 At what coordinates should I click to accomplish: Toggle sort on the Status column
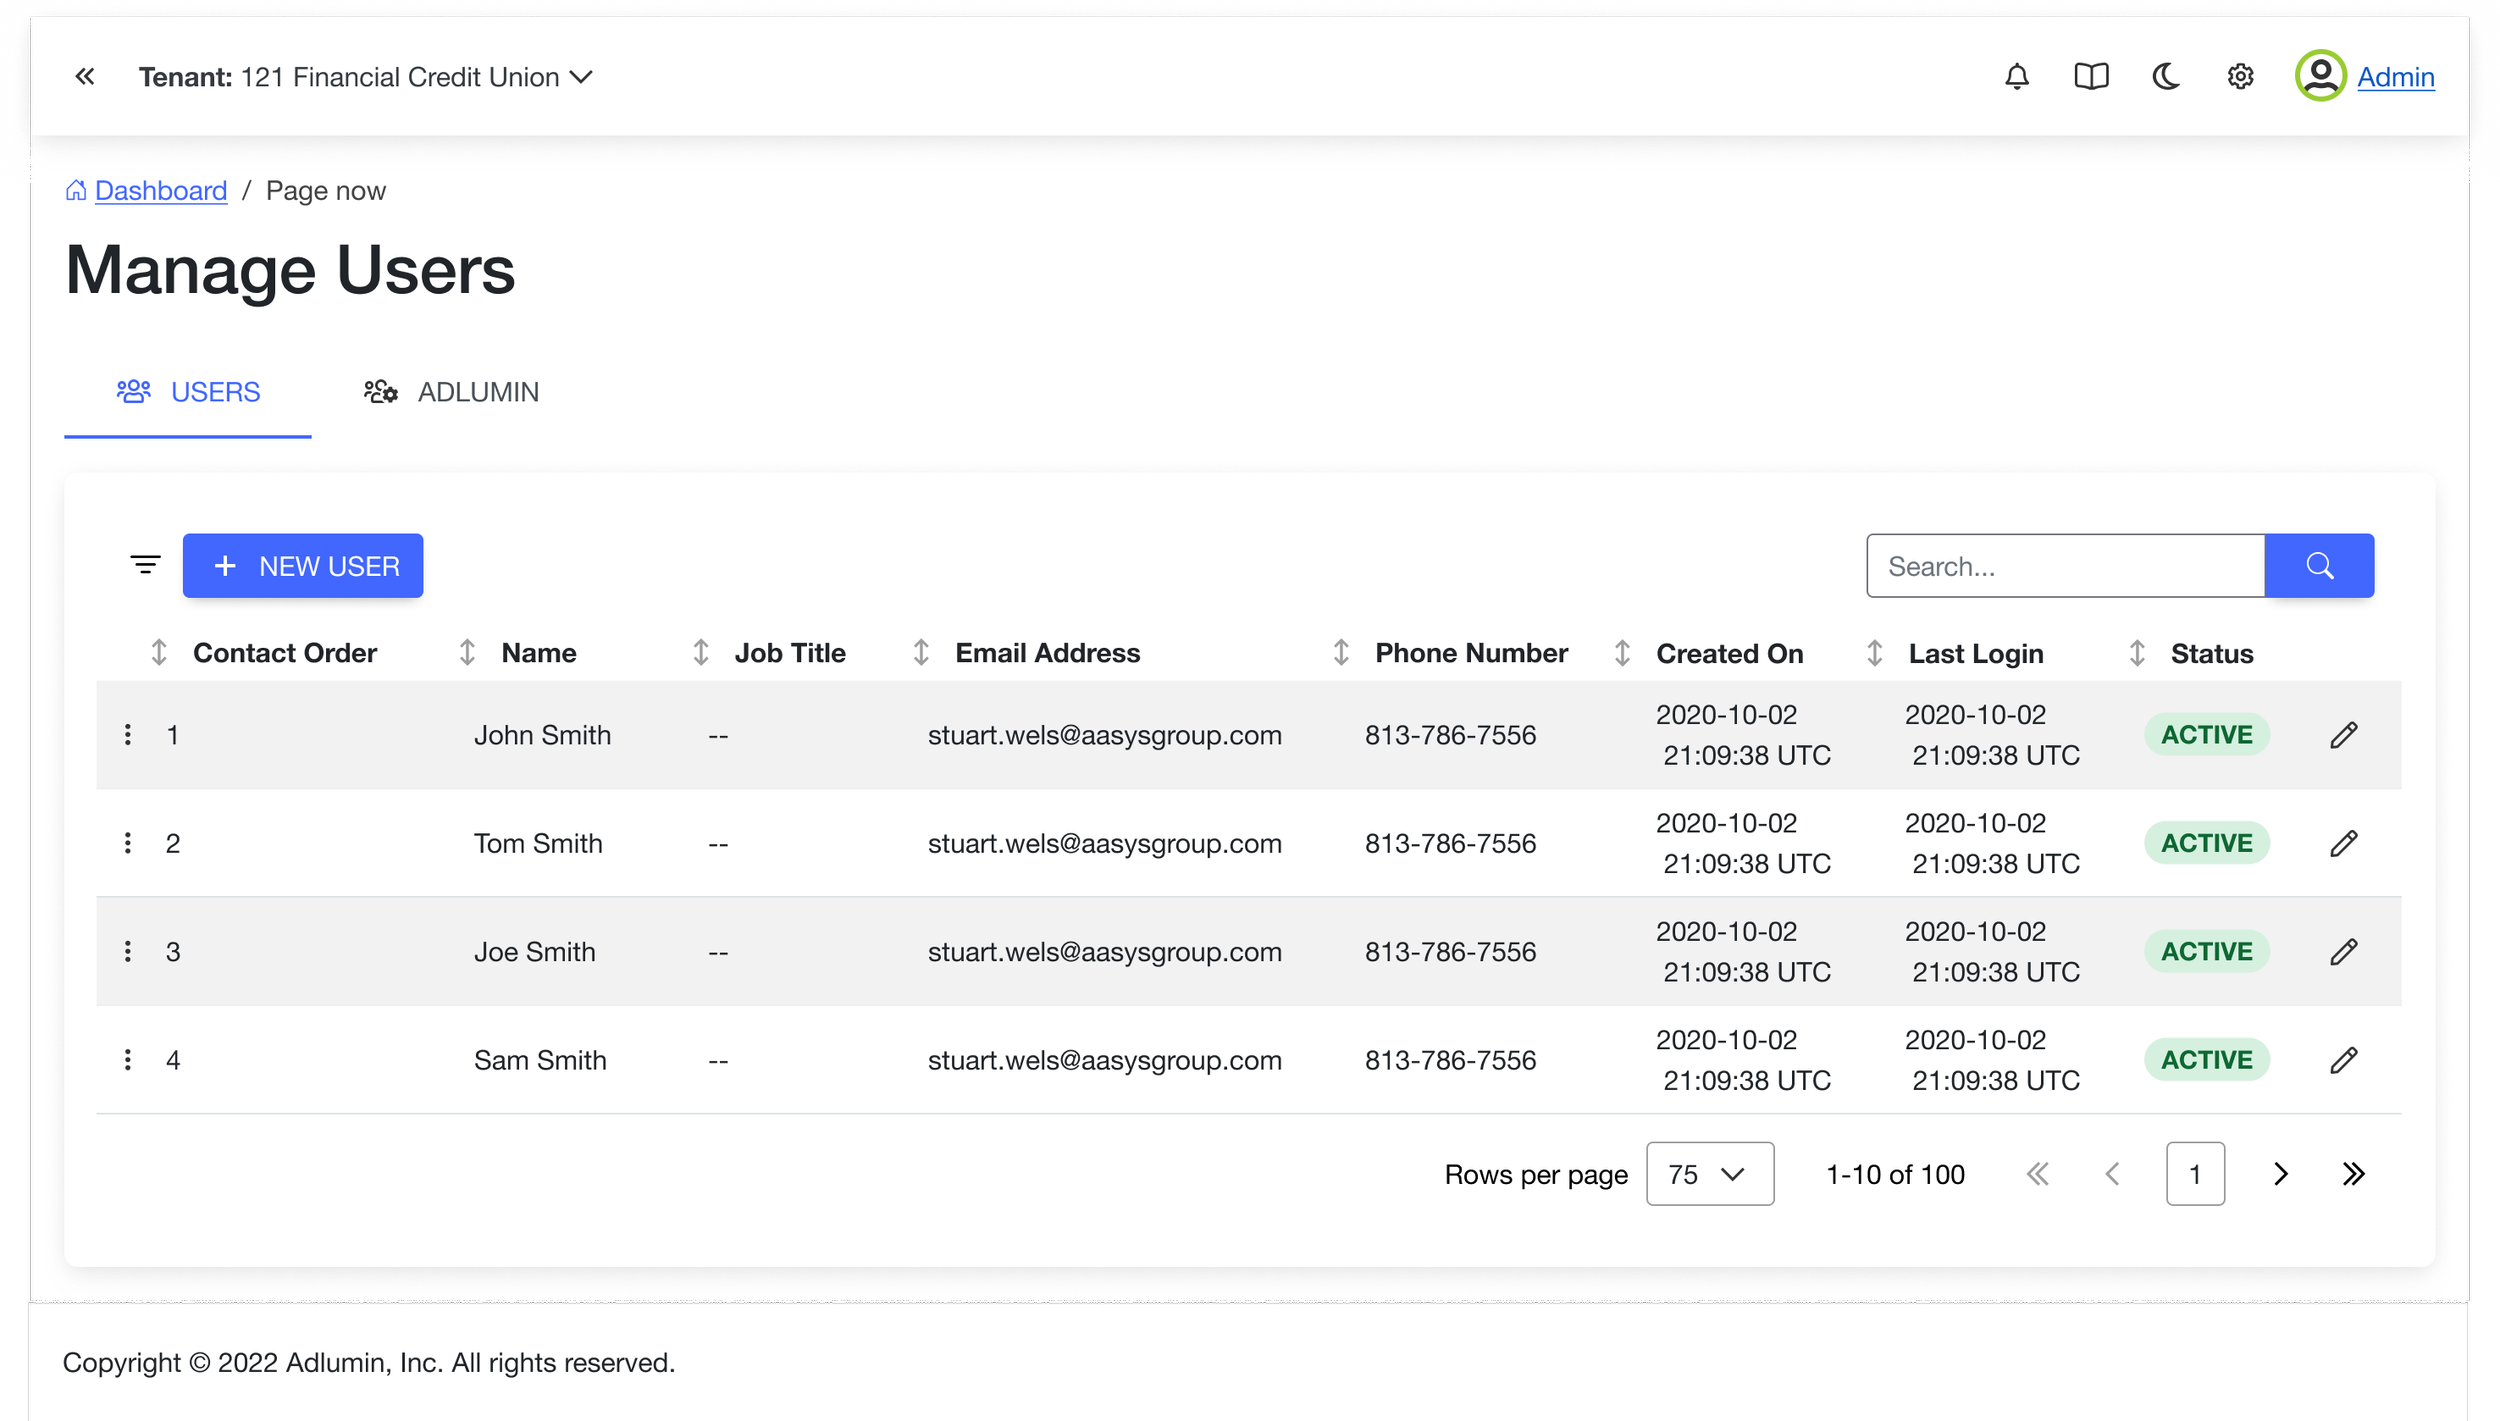click(2138, 652)
